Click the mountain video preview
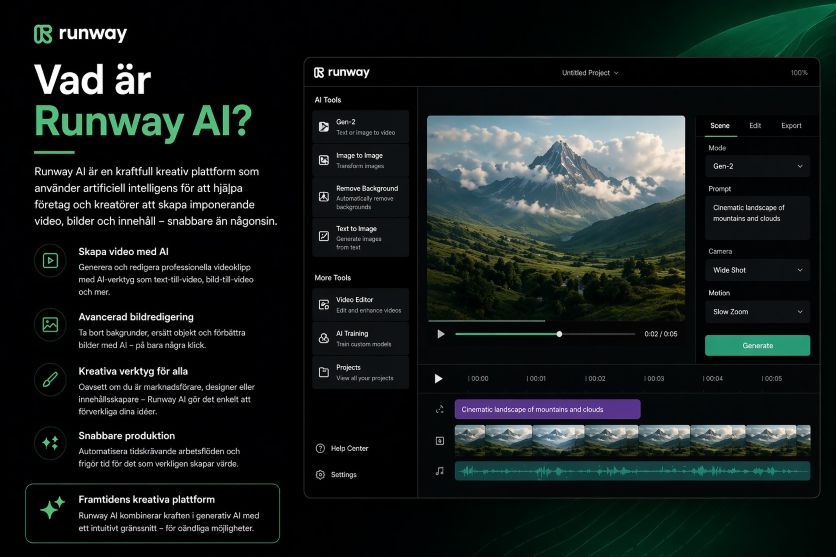This screenshot has height=557, width=836. 556,218
